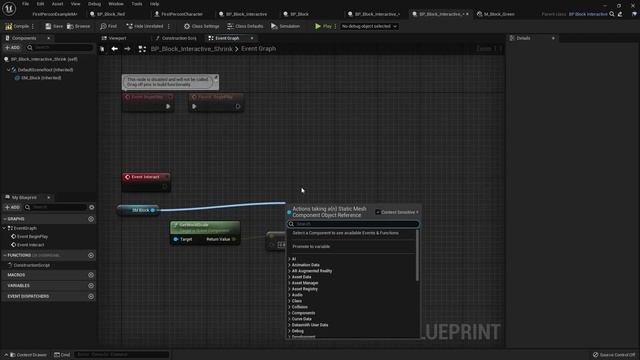The width and height of the screenshot is (640, 360).
Task: Open Class Settings
Action: click(x=201, y=26)
